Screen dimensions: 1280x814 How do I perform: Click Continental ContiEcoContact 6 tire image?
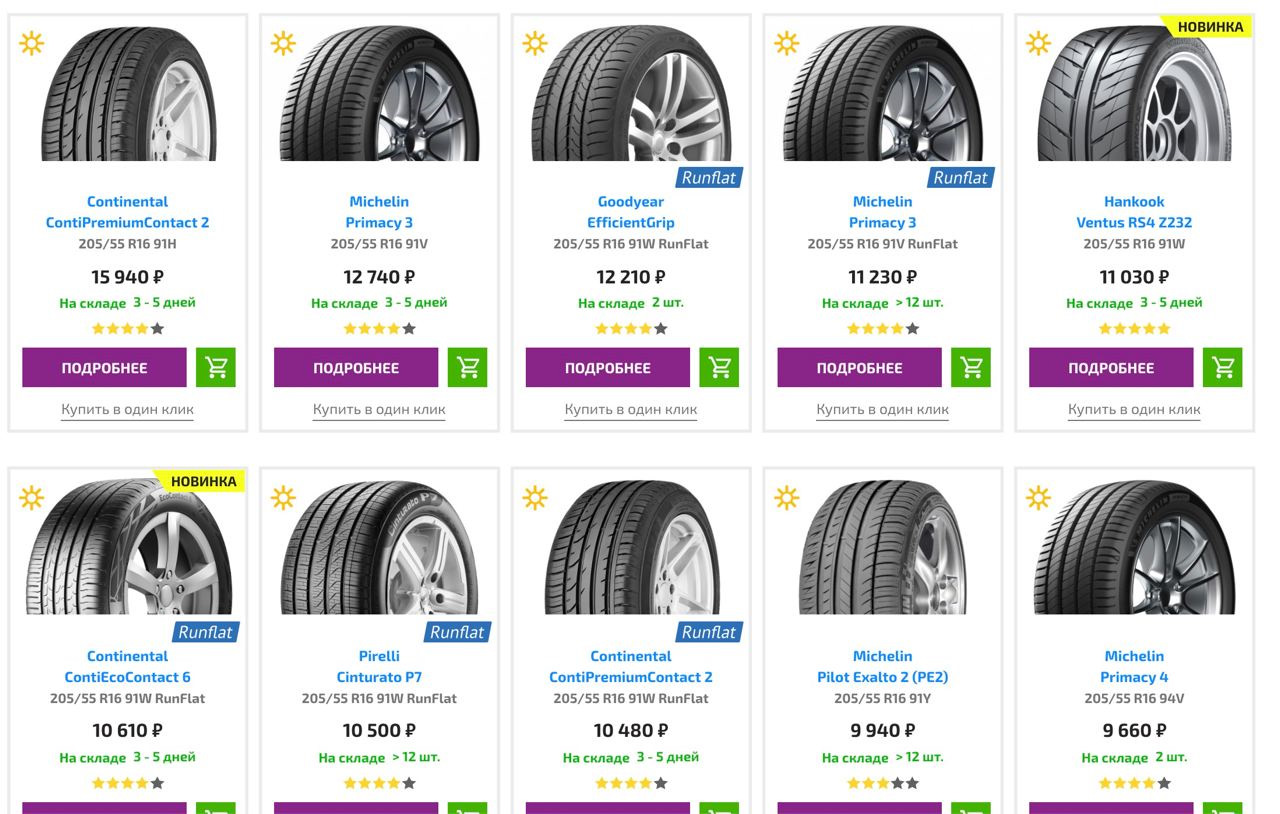pyautogui.click(x=129, y=550)
